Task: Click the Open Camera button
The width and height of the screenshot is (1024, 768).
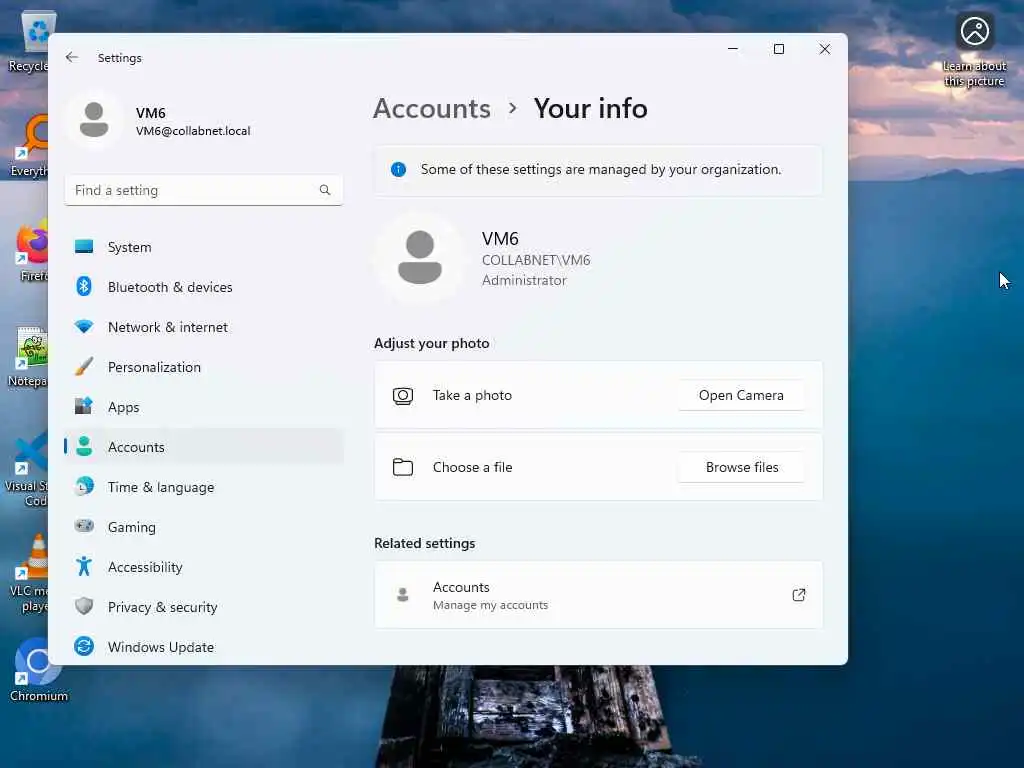Action: tap(741, 395)
